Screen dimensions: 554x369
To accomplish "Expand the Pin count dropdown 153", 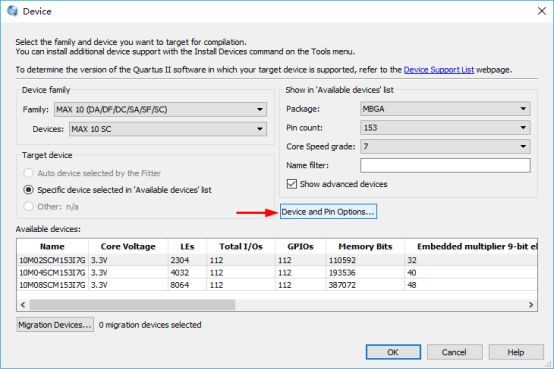I will 445,128.
